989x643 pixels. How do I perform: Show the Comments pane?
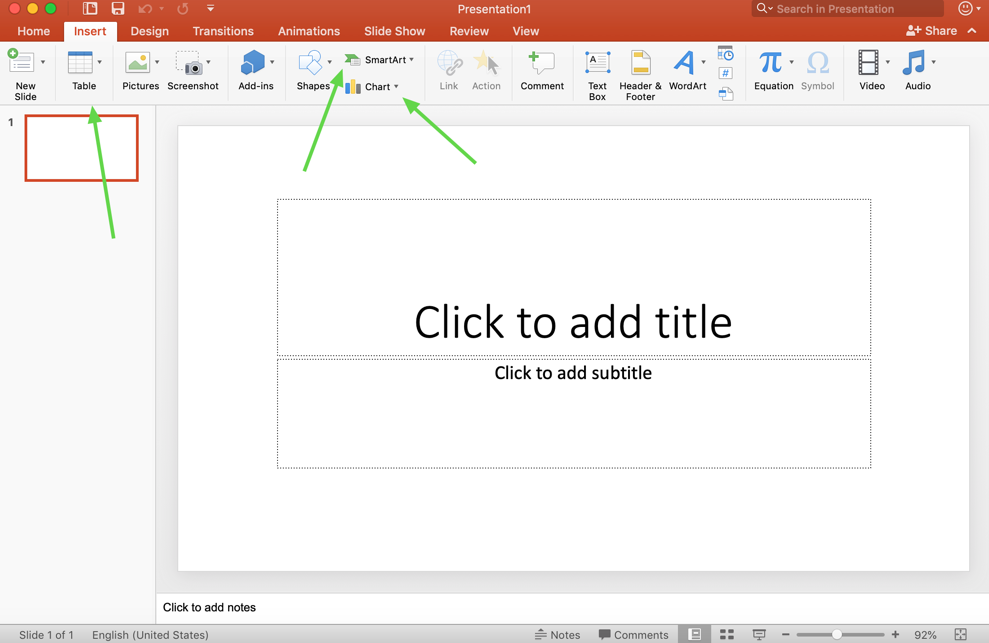pyautogui.click(x=634, y=634)
